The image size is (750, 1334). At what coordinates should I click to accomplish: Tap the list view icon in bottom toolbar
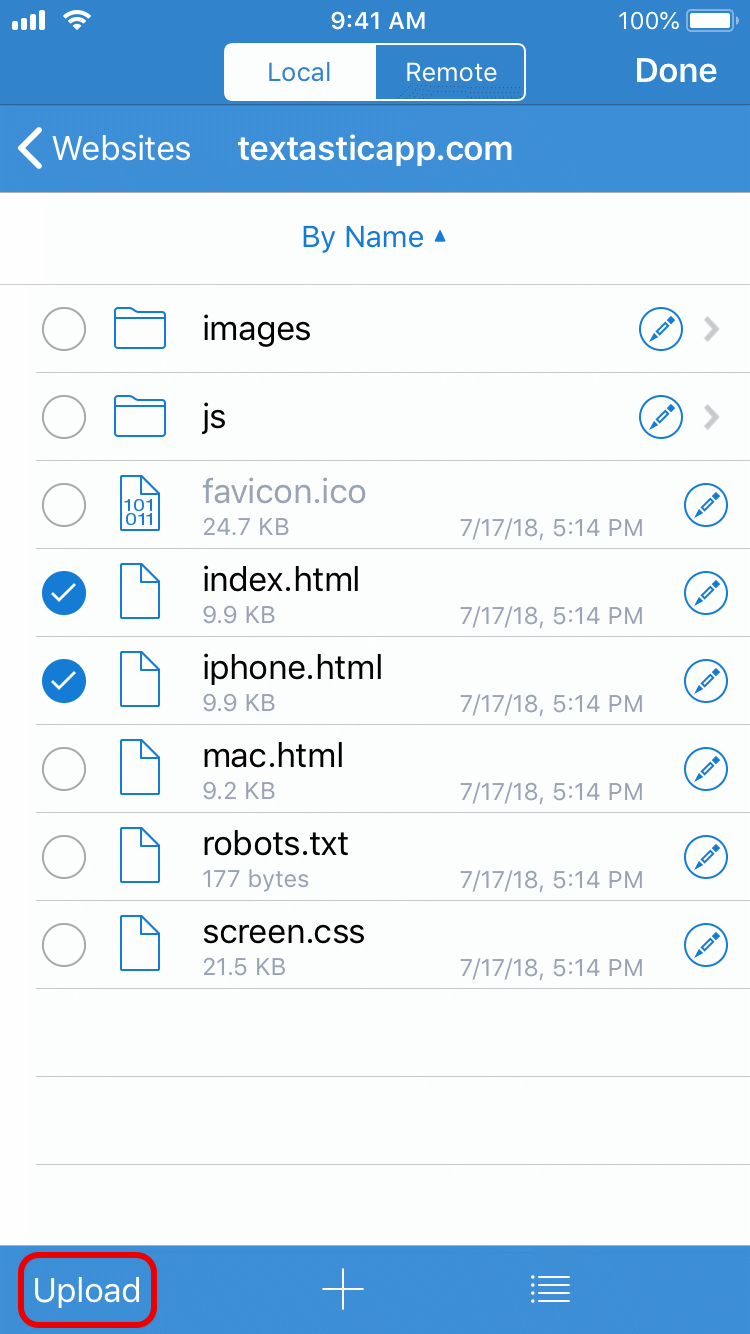(x=550, y=1290)
